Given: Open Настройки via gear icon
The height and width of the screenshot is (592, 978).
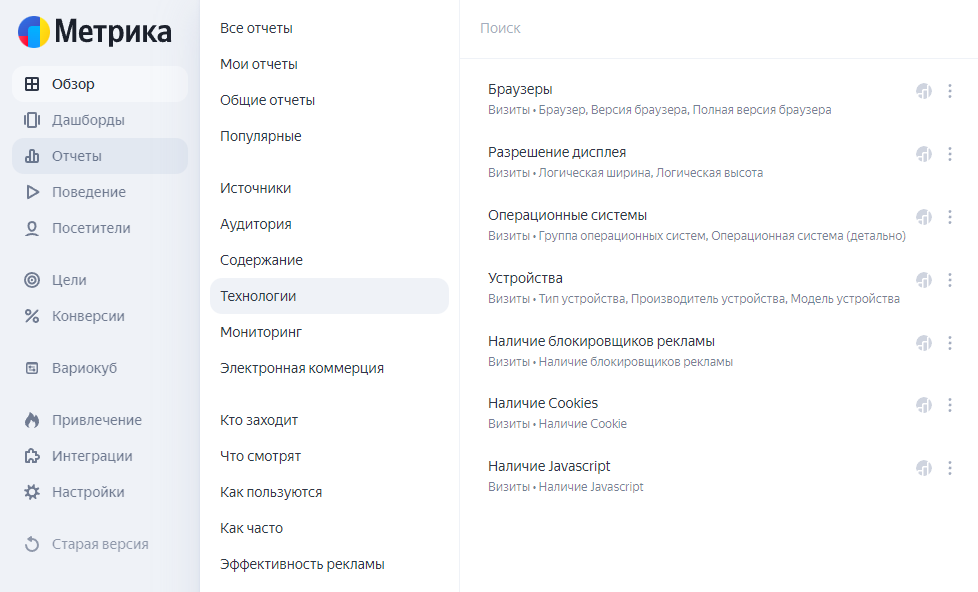Looking at the screenshot, I should pyautogui.click(x=32, y=492).
